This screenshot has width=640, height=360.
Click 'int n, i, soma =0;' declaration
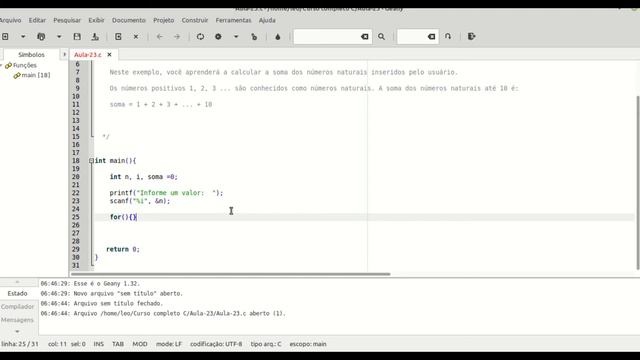(144, 177)
